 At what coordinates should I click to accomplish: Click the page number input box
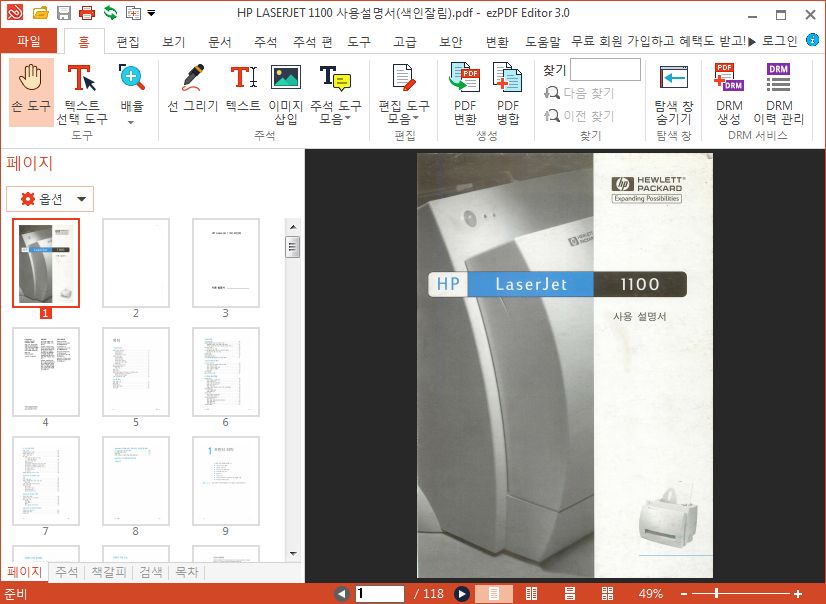[379, 594]
